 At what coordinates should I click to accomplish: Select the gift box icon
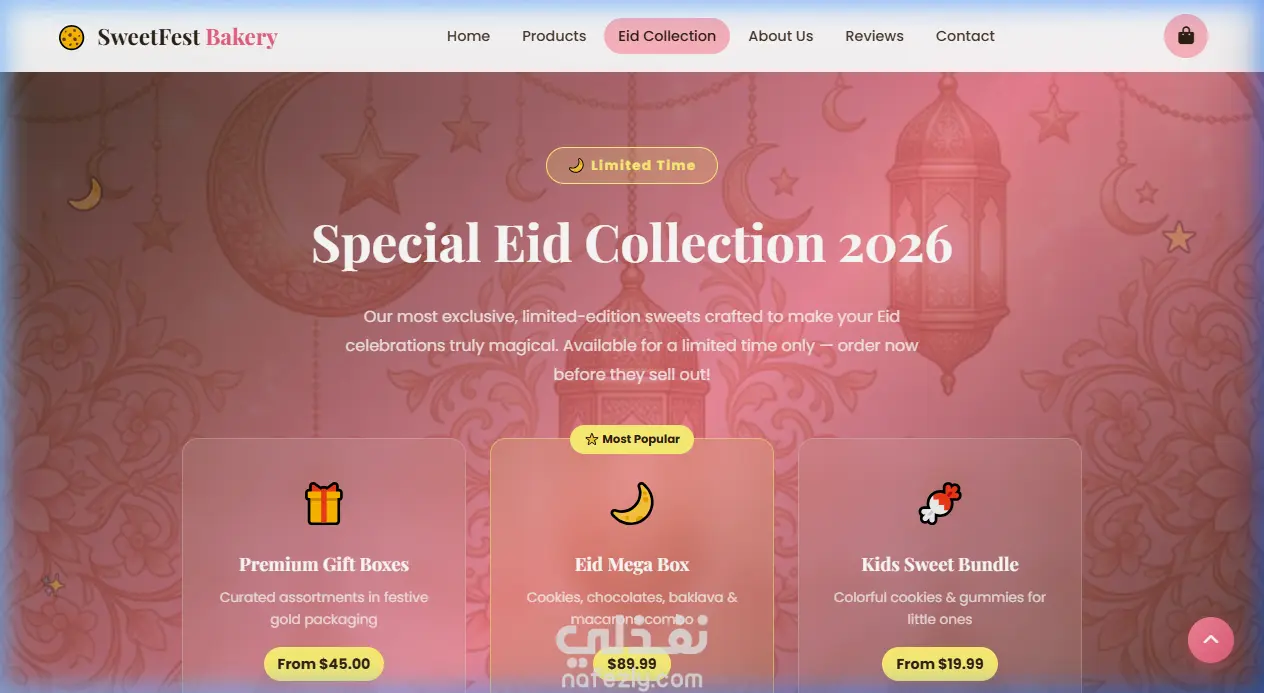324,504
